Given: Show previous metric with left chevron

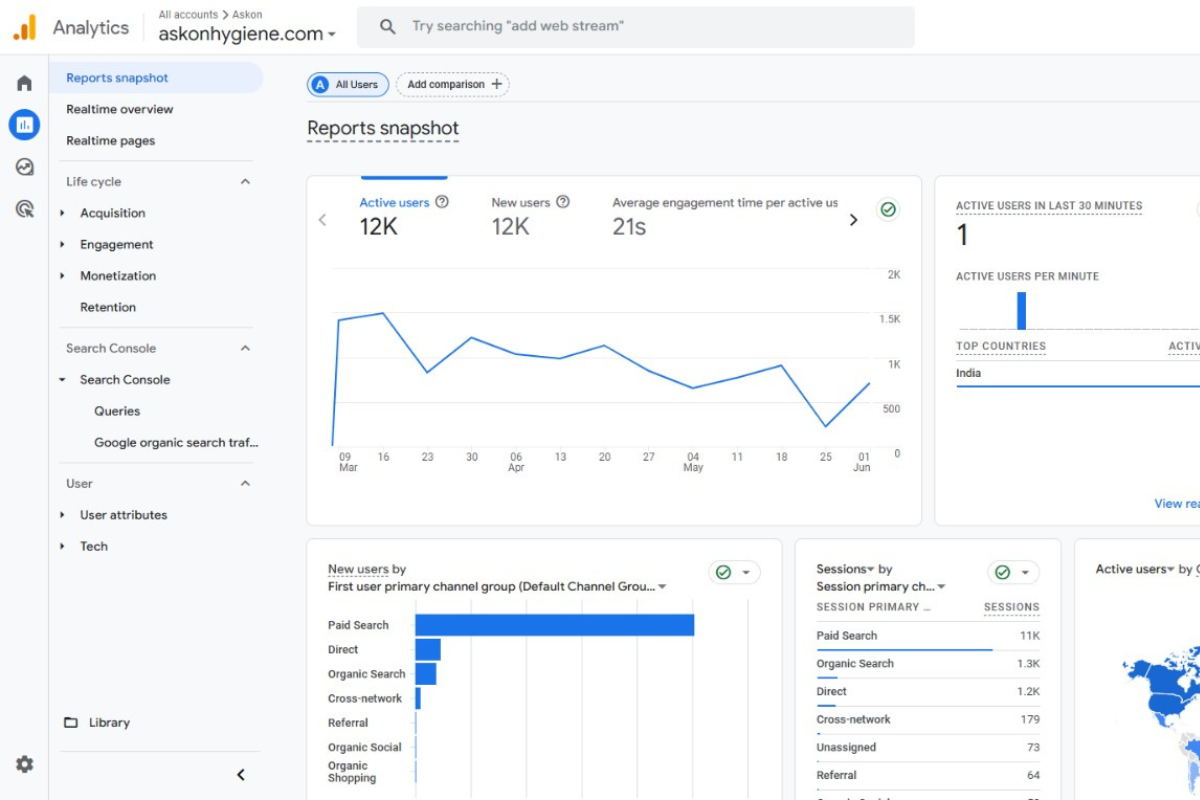Looking at the screenshot, I should coord(322,220).
